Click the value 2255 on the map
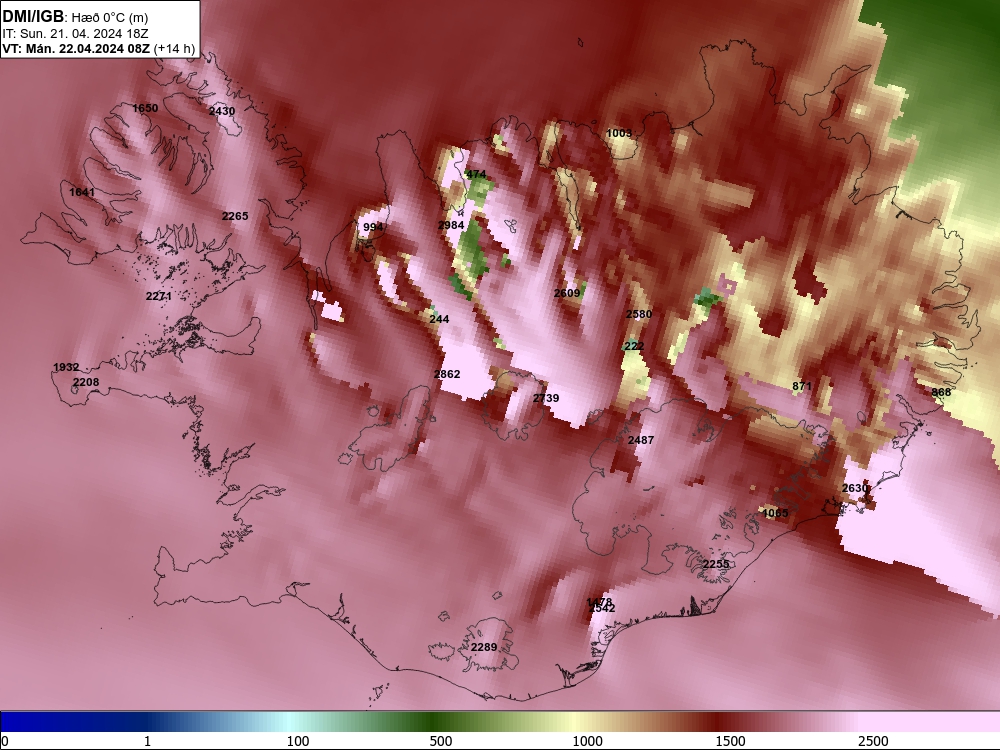Screen dimensions: 1000x750 716,564
